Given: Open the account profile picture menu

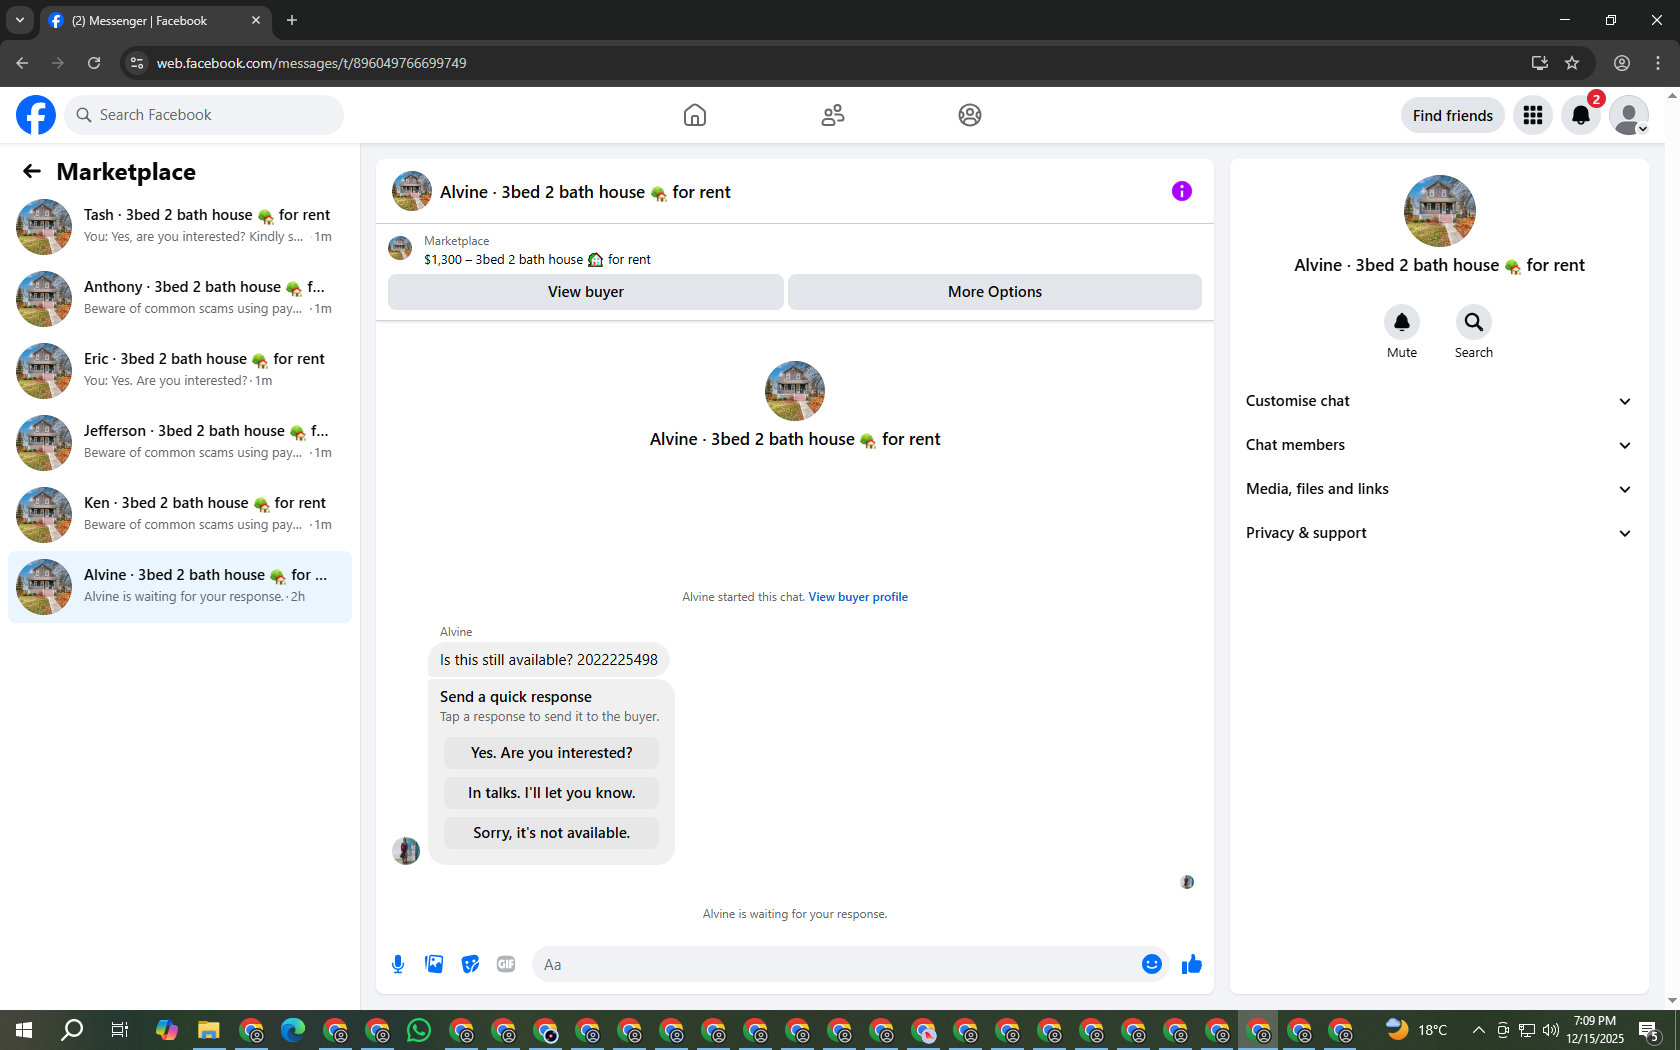Looking at the screenshot, I should pos(1629,115).
